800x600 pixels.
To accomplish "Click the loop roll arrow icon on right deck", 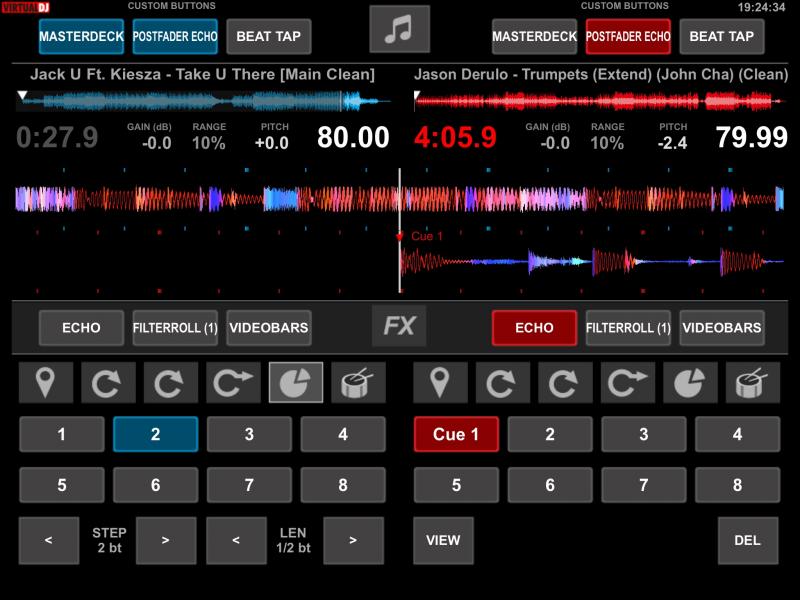I will (x=627, y=382).
